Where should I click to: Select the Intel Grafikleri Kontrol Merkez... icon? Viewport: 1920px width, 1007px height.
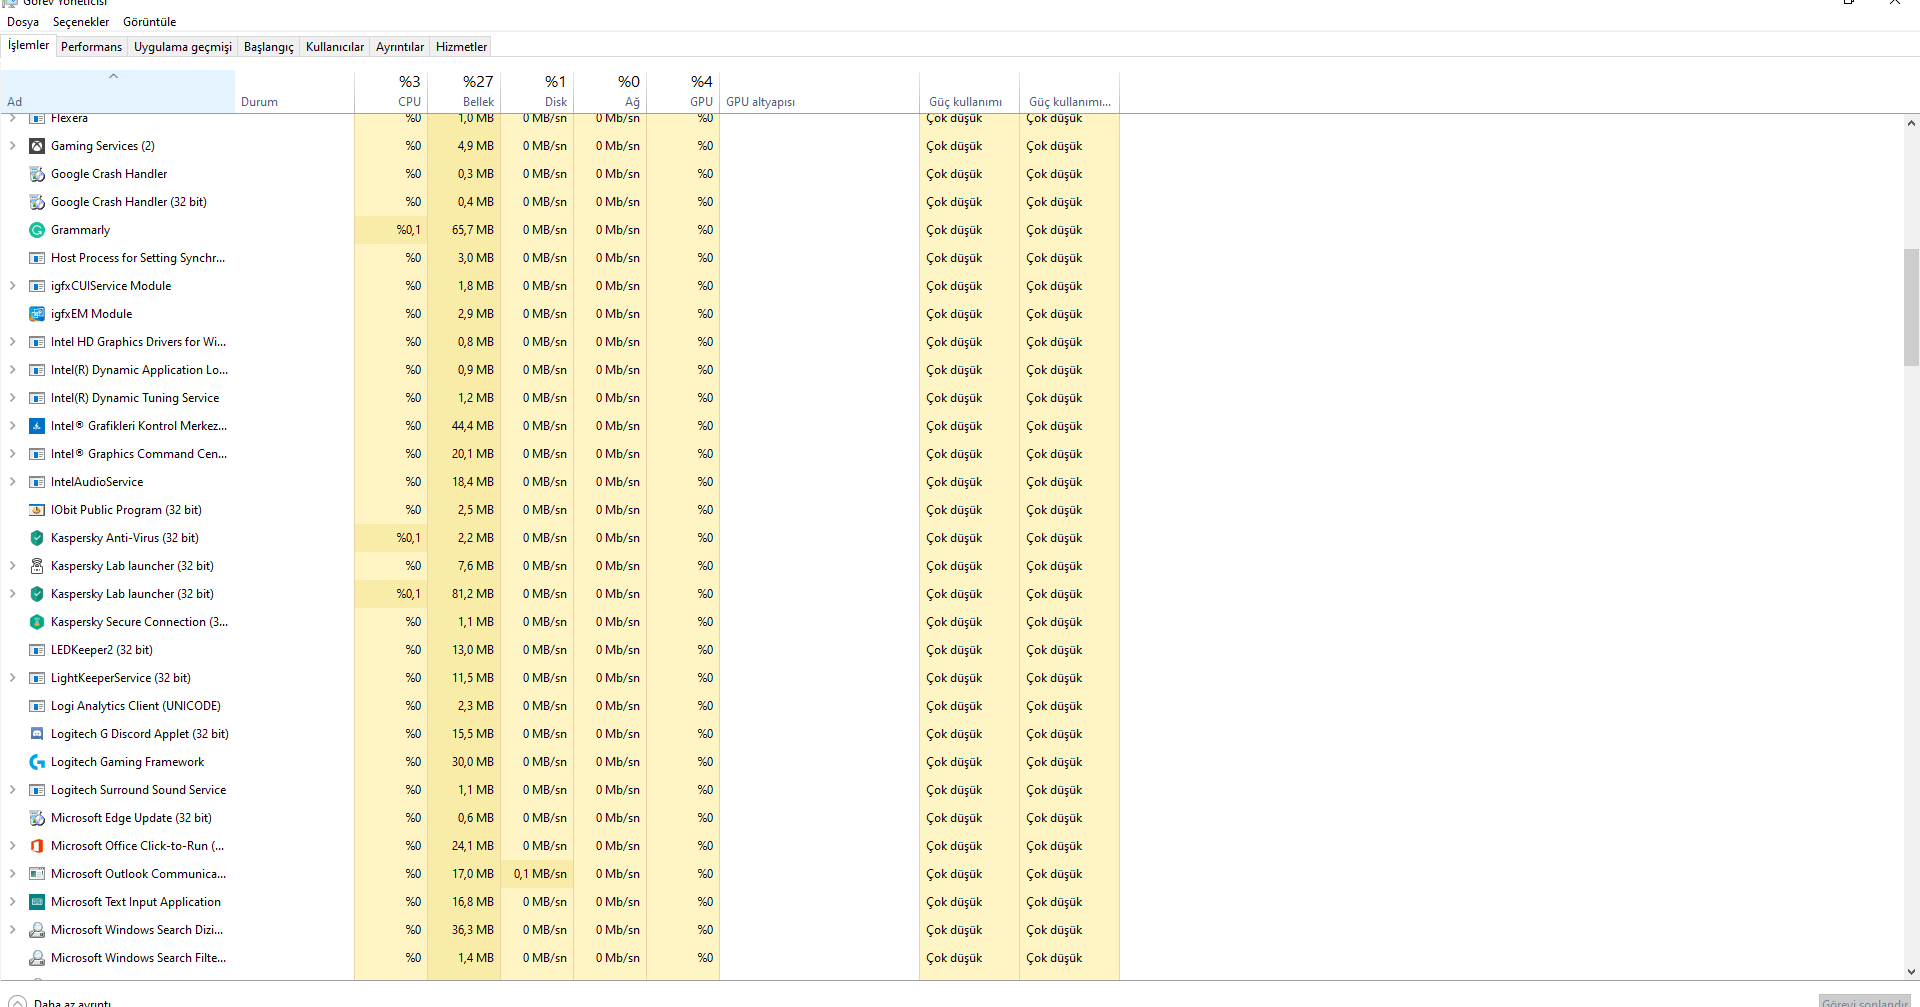pyautogui.click(x=37, y=426)
